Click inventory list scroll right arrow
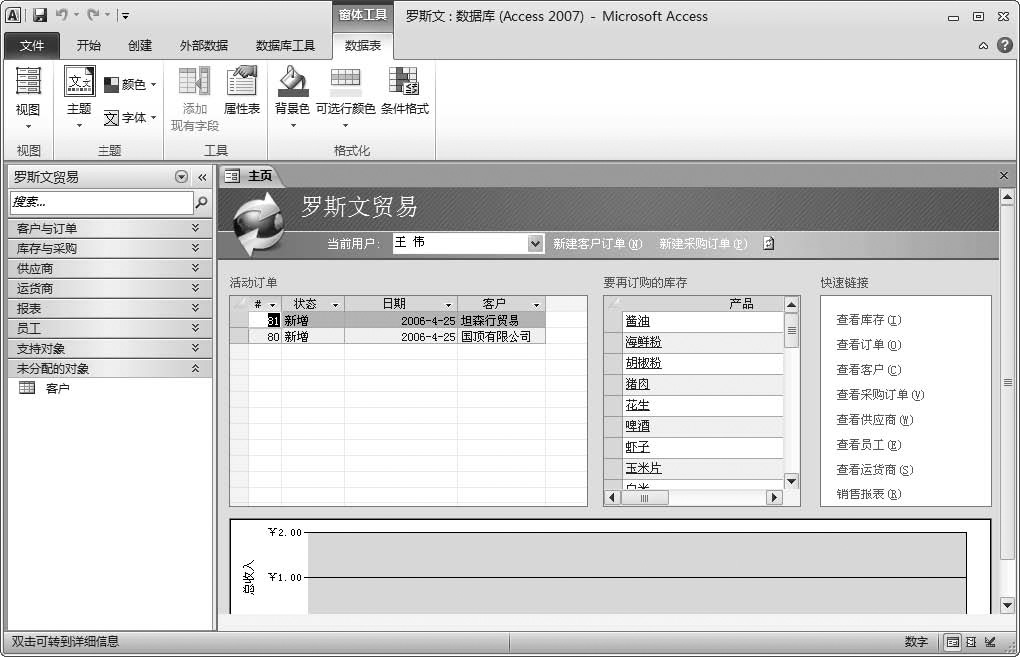The image size is (1020, 657). pos(774,498)
